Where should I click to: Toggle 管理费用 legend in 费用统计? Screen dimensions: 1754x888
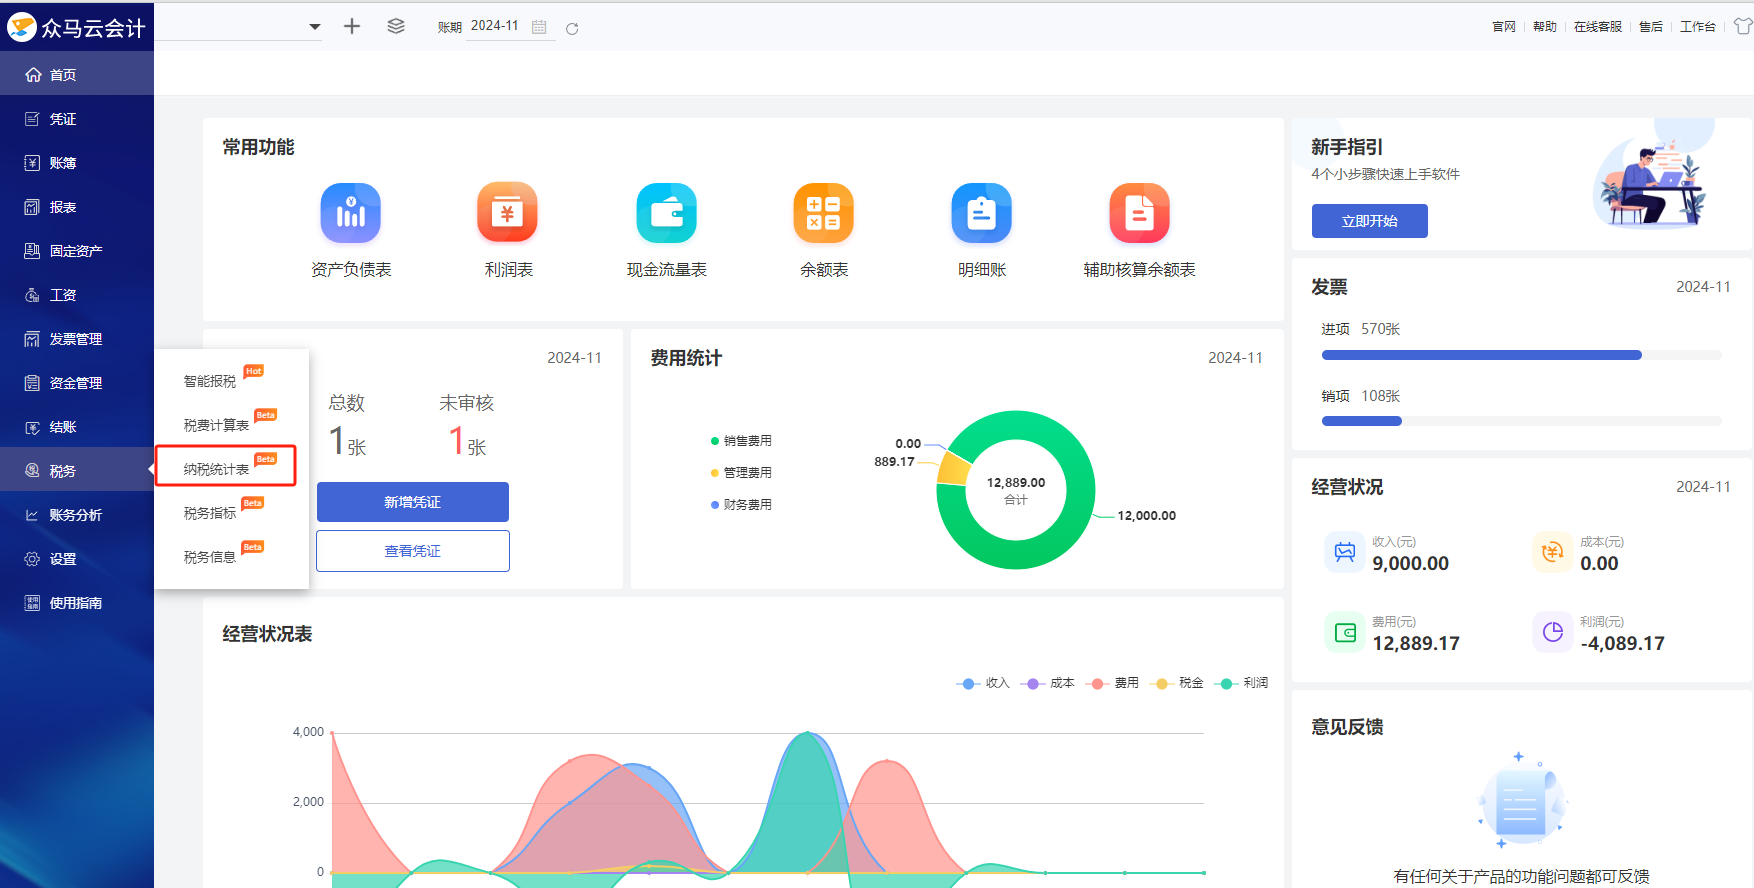[x=741, y=473]
